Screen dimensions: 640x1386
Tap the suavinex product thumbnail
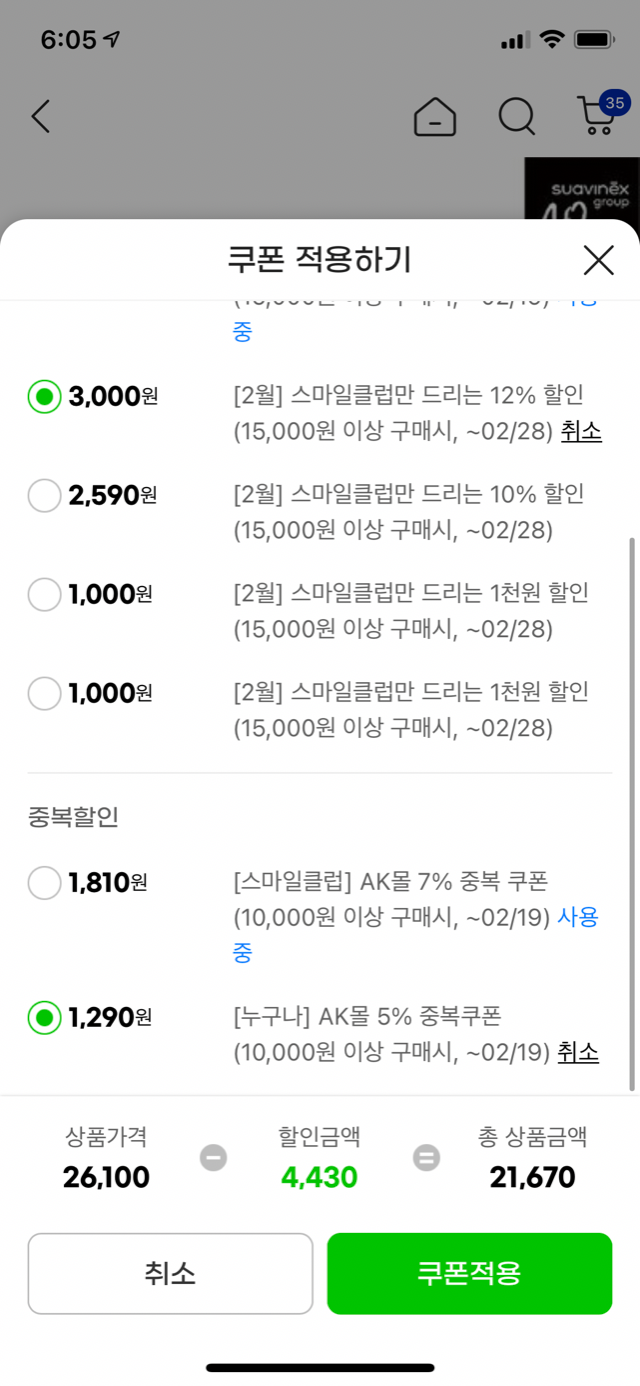click(x=582, y=190)
